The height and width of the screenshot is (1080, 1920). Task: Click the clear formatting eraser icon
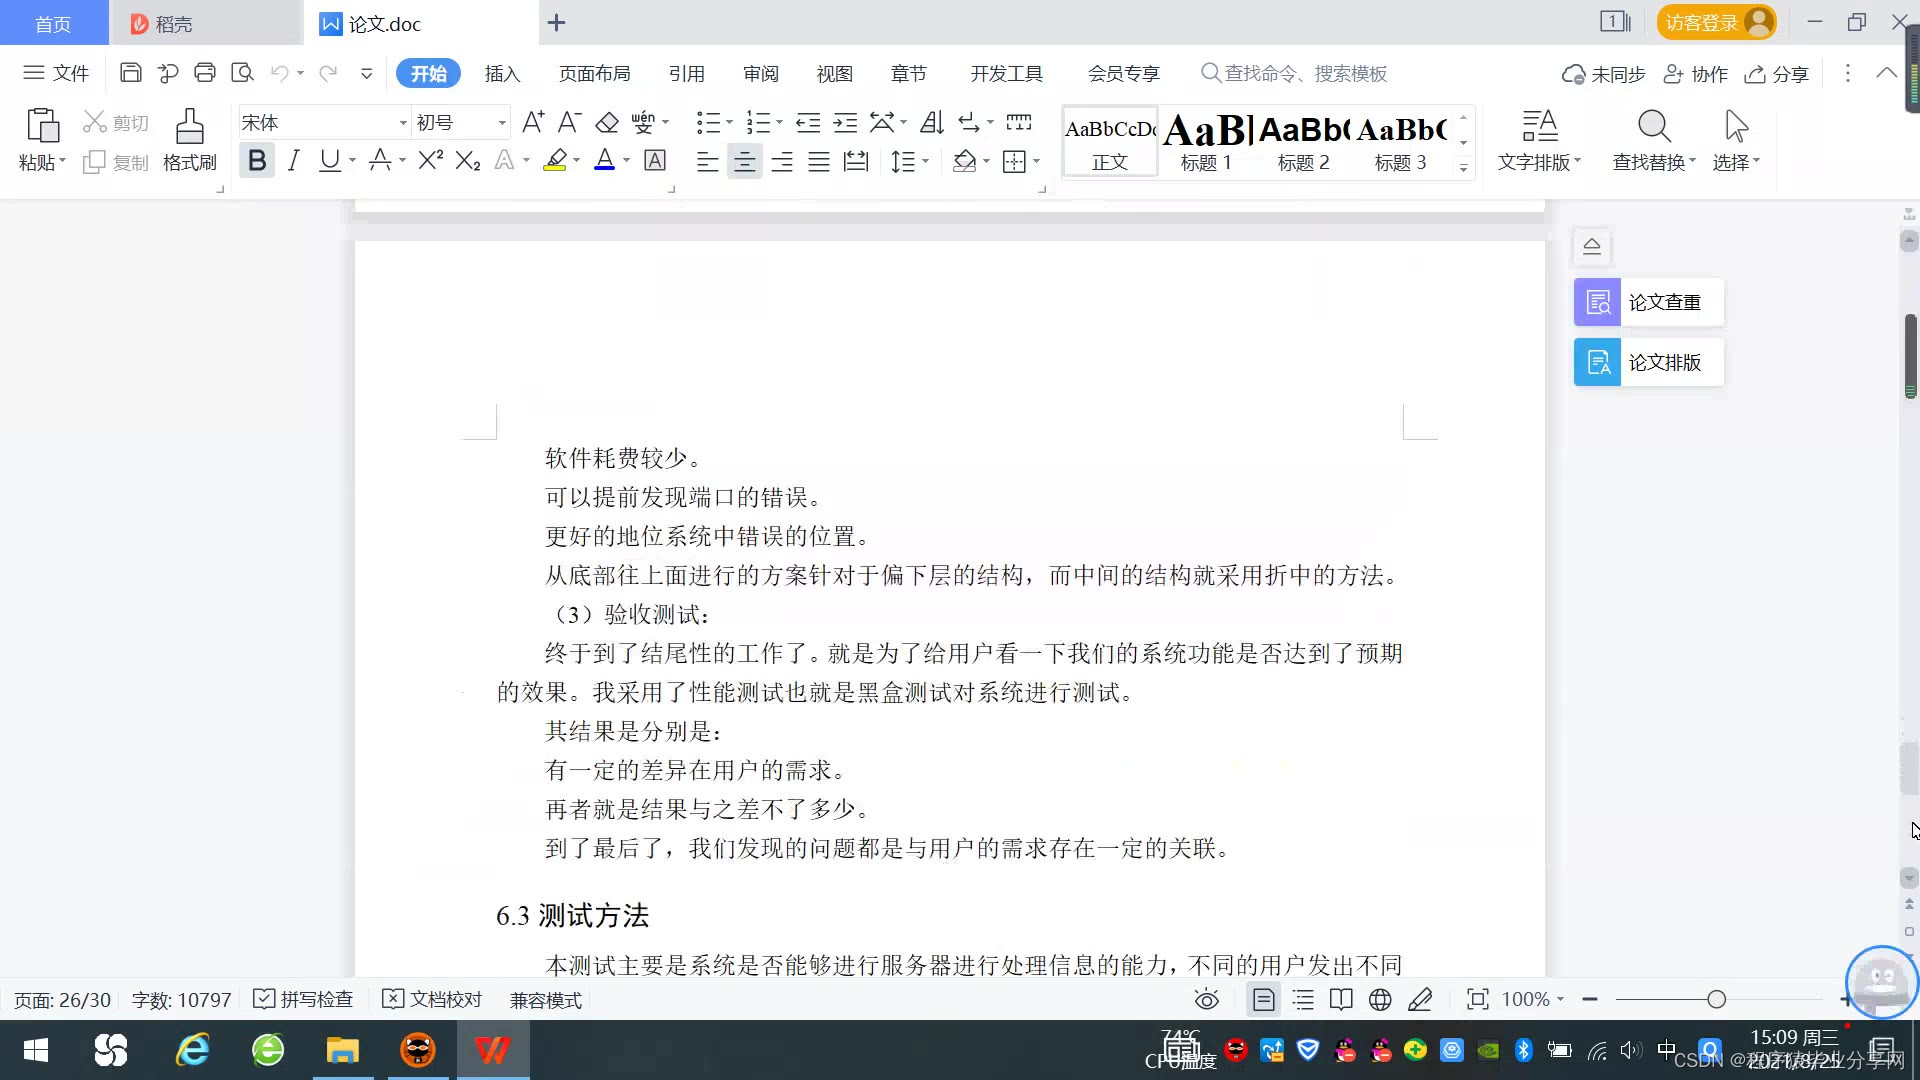(x=607, y=123)
